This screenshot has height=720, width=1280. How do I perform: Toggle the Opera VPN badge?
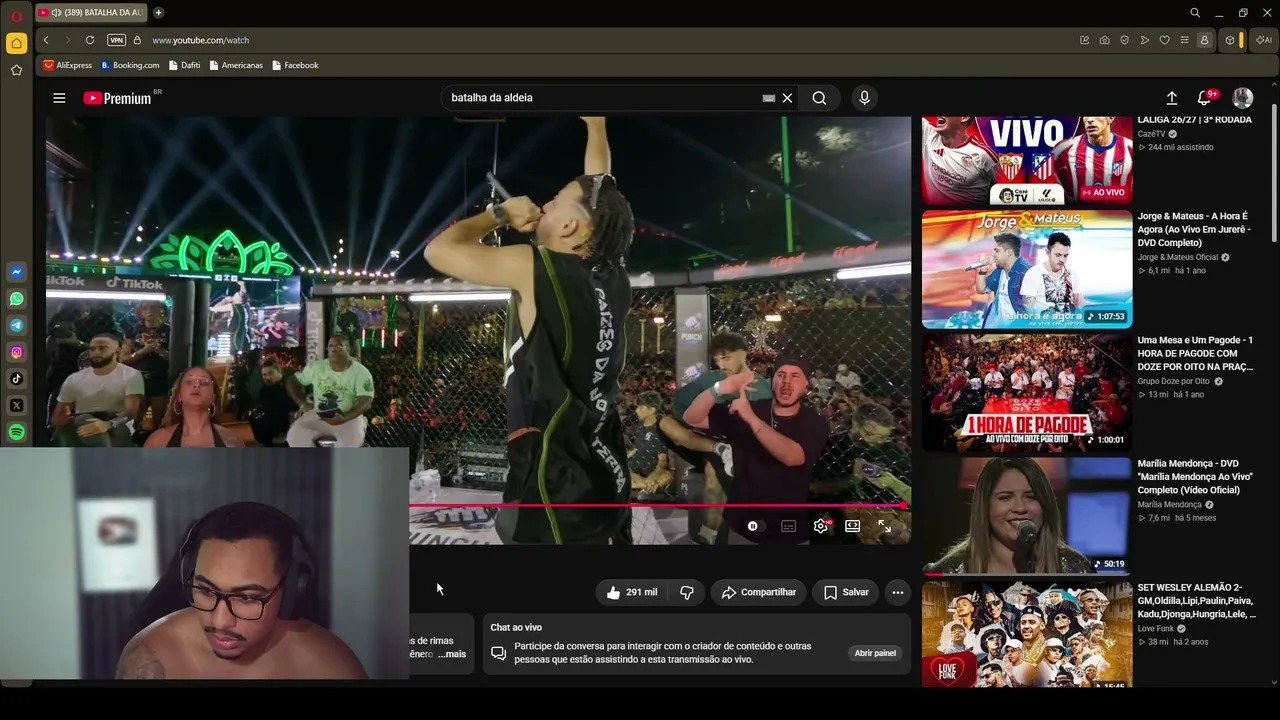(116, 40)
